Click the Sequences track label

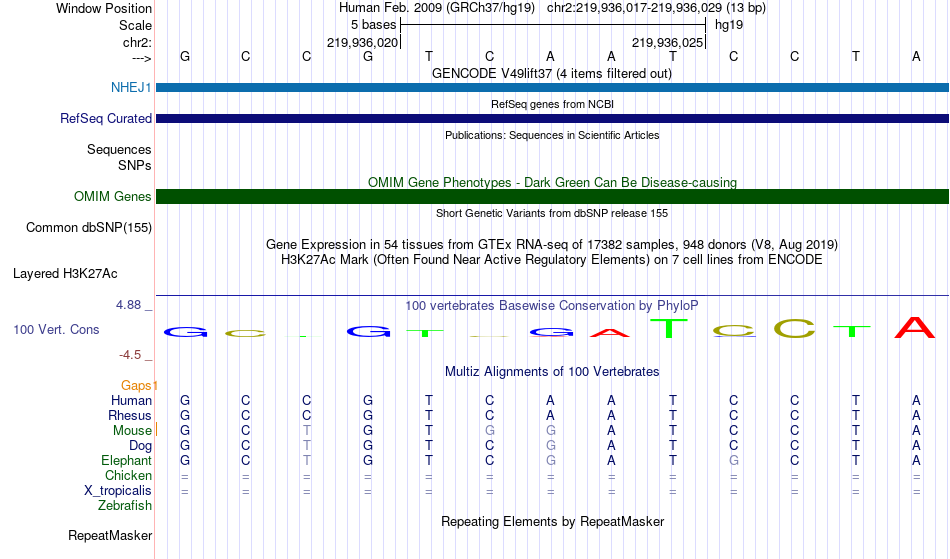coord(119,150)
